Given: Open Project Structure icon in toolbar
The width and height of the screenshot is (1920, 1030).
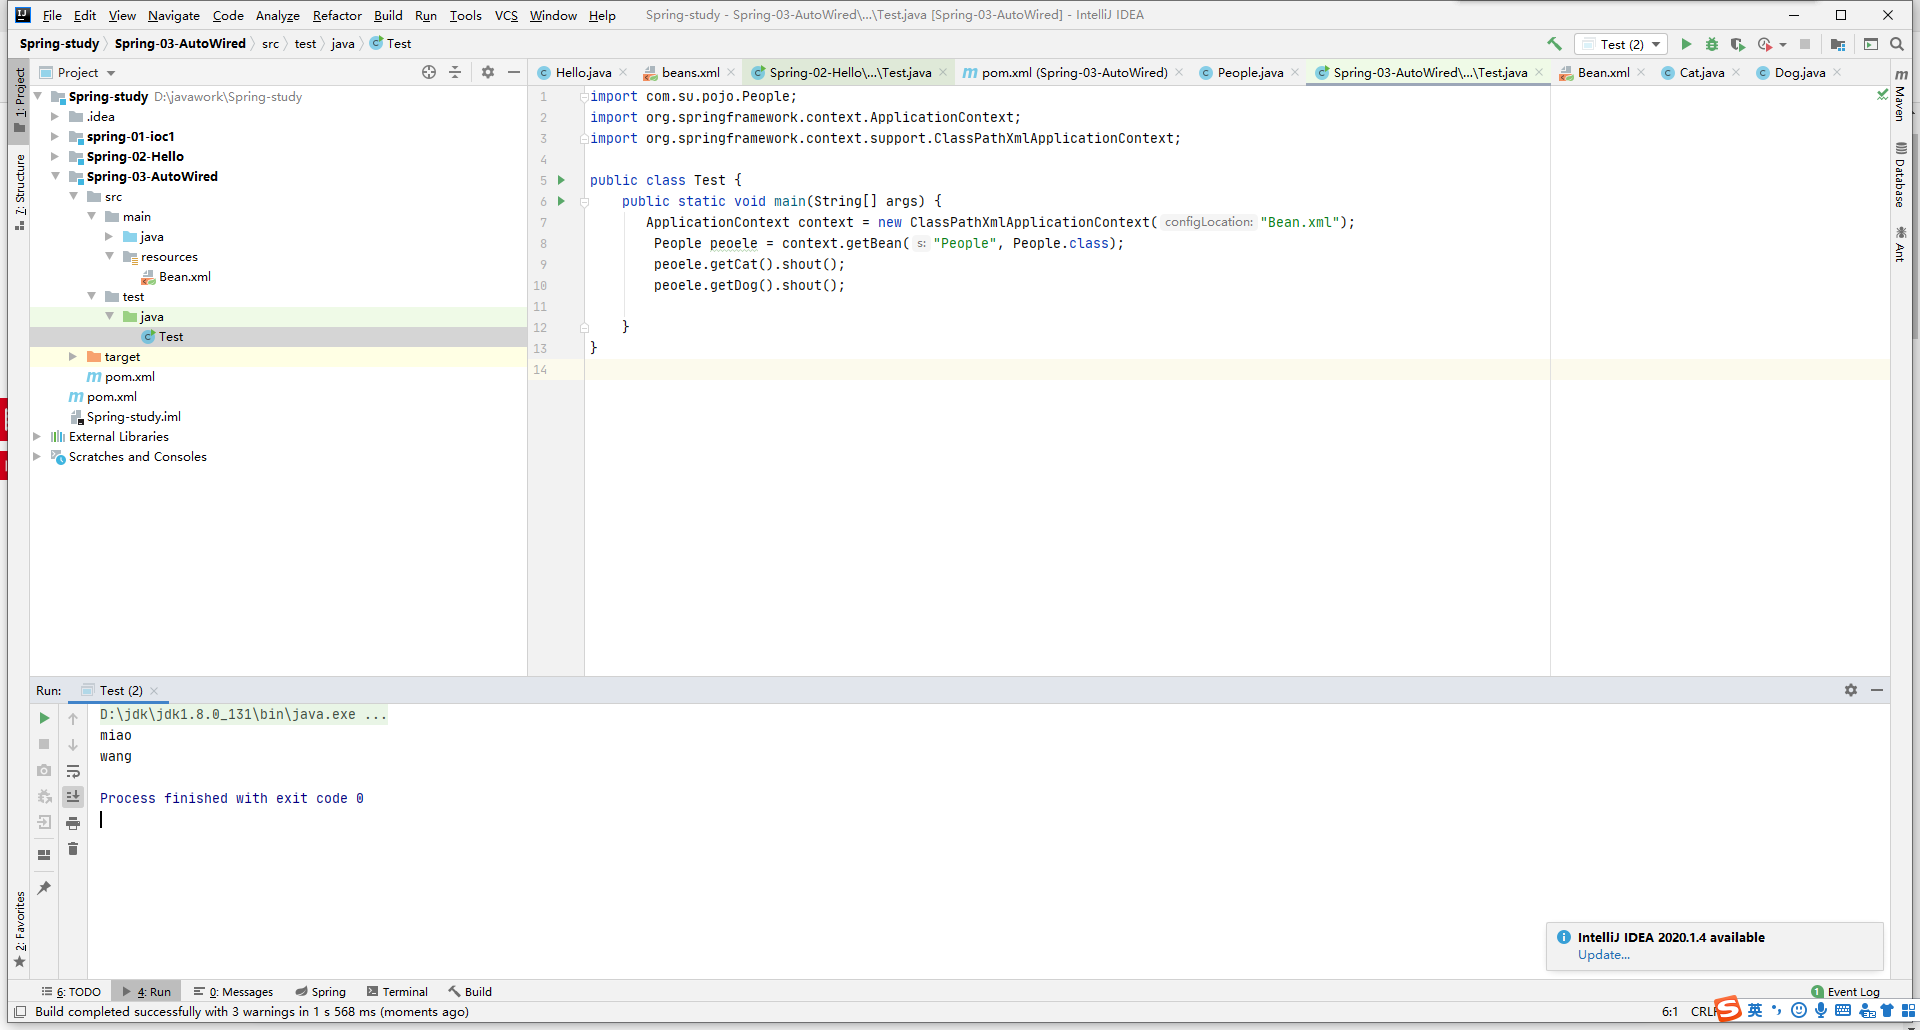Looking at the screenshot, I should 1838,44.
